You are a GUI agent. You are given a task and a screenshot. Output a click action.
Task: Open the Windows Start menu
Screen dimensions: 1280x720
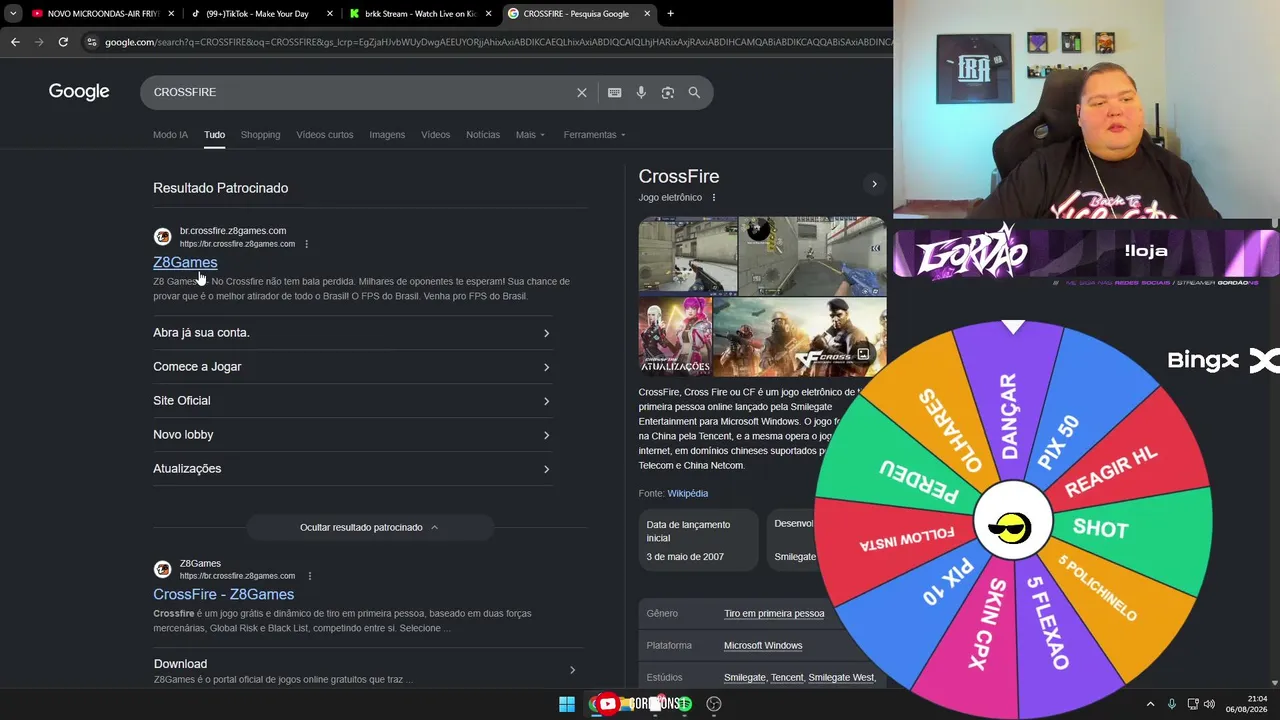[x=567, y=704]
